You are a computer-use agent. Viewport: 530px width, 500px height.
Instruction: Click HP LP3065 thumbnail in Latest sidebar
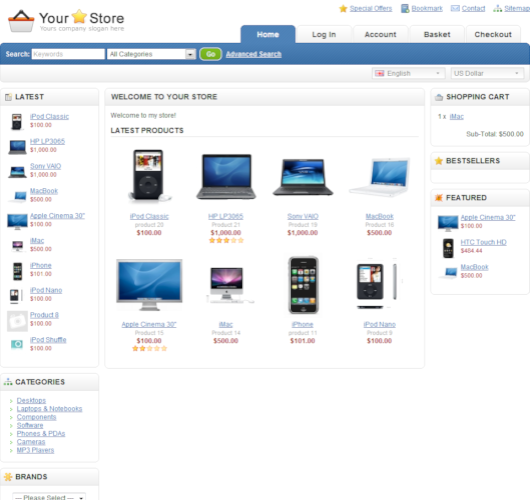click(17, 147)
